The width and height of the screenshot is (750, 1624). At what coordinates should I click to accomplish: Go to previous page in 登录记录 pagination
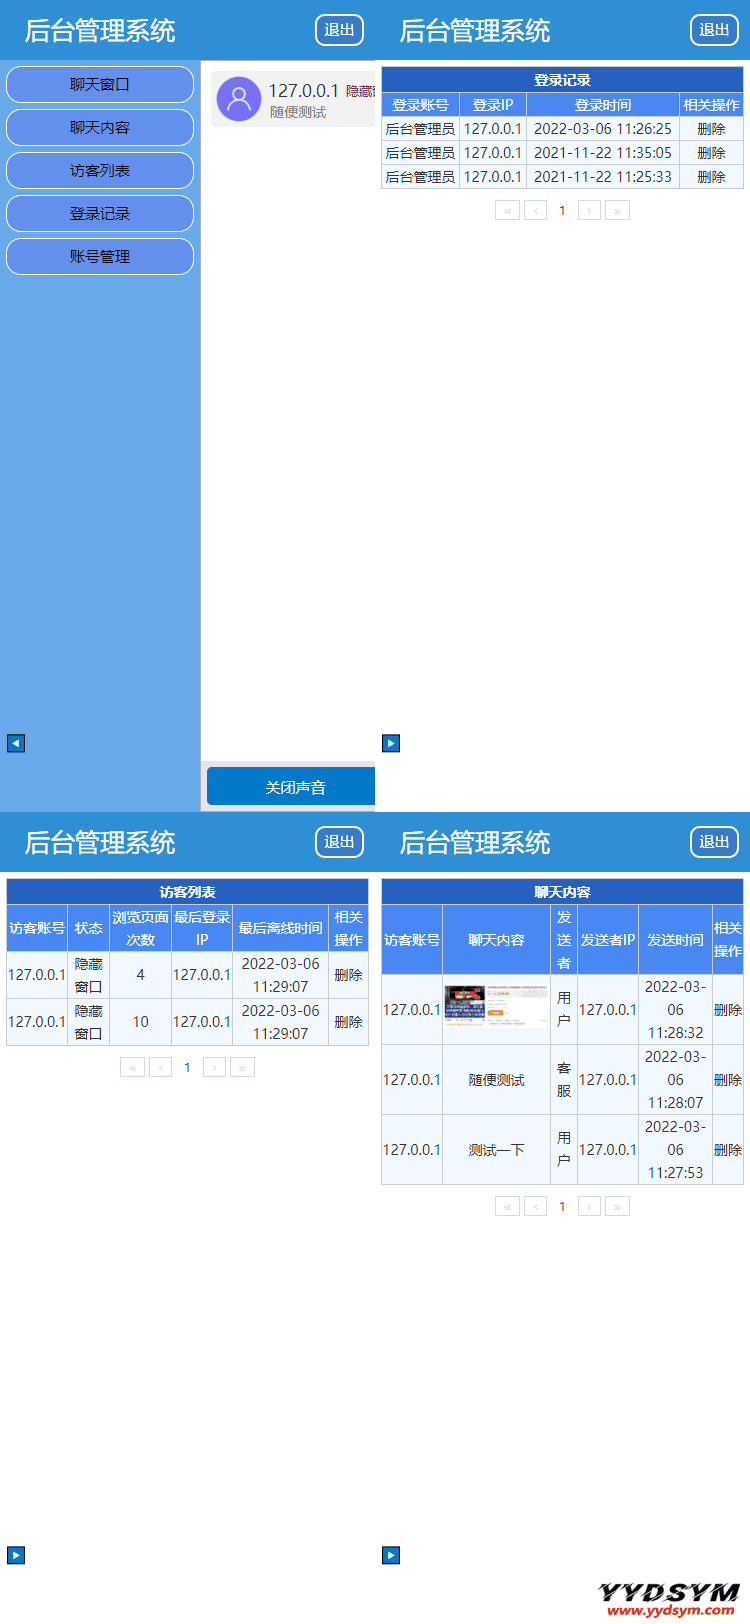pos(535,210)
